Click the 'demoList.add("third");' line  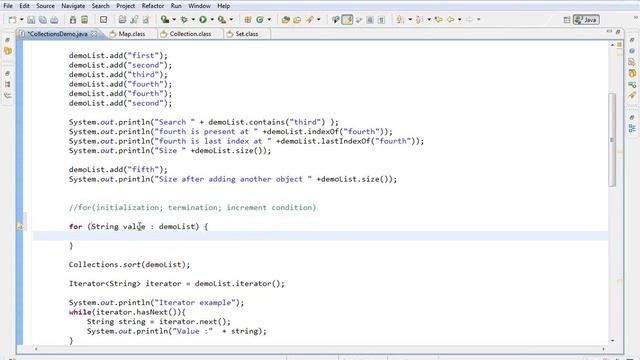click(118, 75)
